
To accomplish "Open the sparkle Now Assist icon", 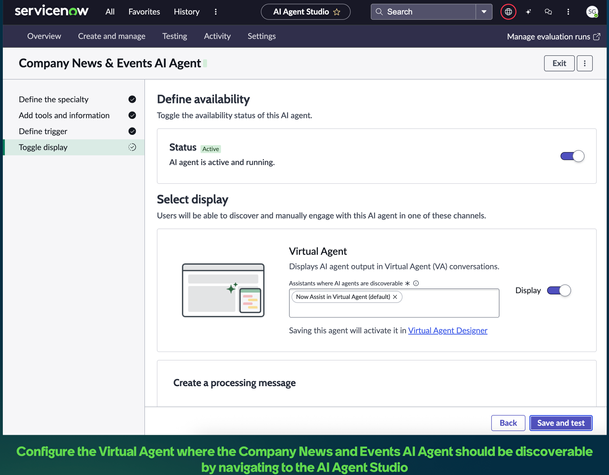I will coord(528,12).
